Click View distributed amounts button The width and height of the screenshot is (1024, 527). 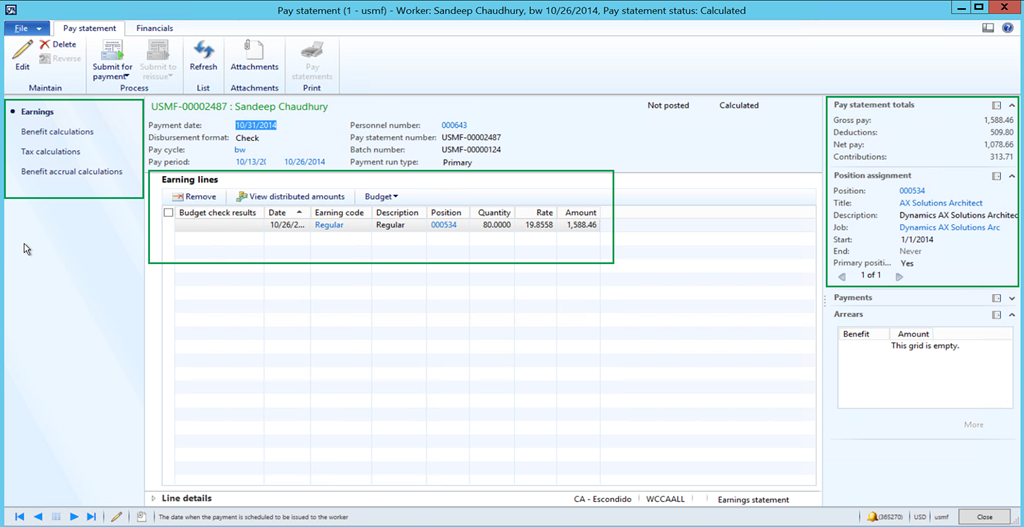coord(290,197)
